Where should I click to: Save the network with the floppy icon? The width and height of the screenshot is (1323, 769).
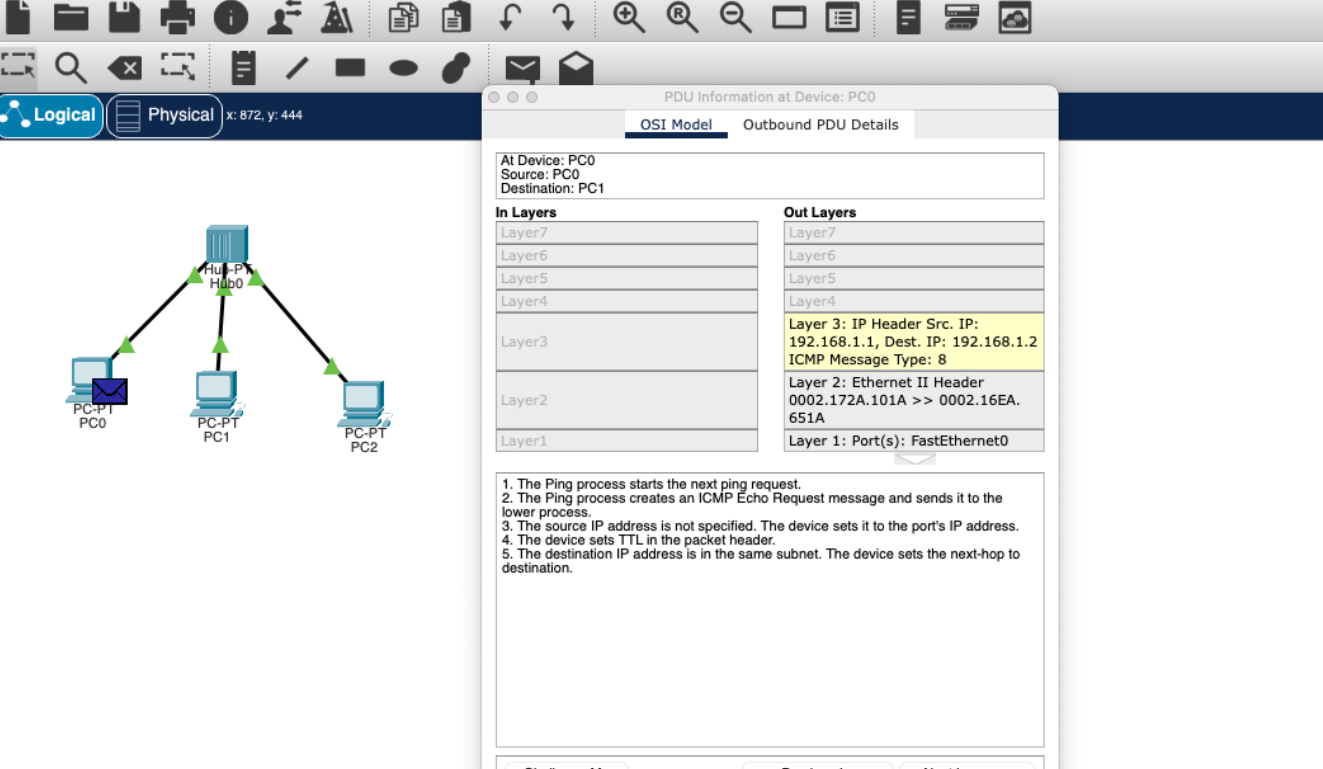pyautogui.click(x=124, y=16)
